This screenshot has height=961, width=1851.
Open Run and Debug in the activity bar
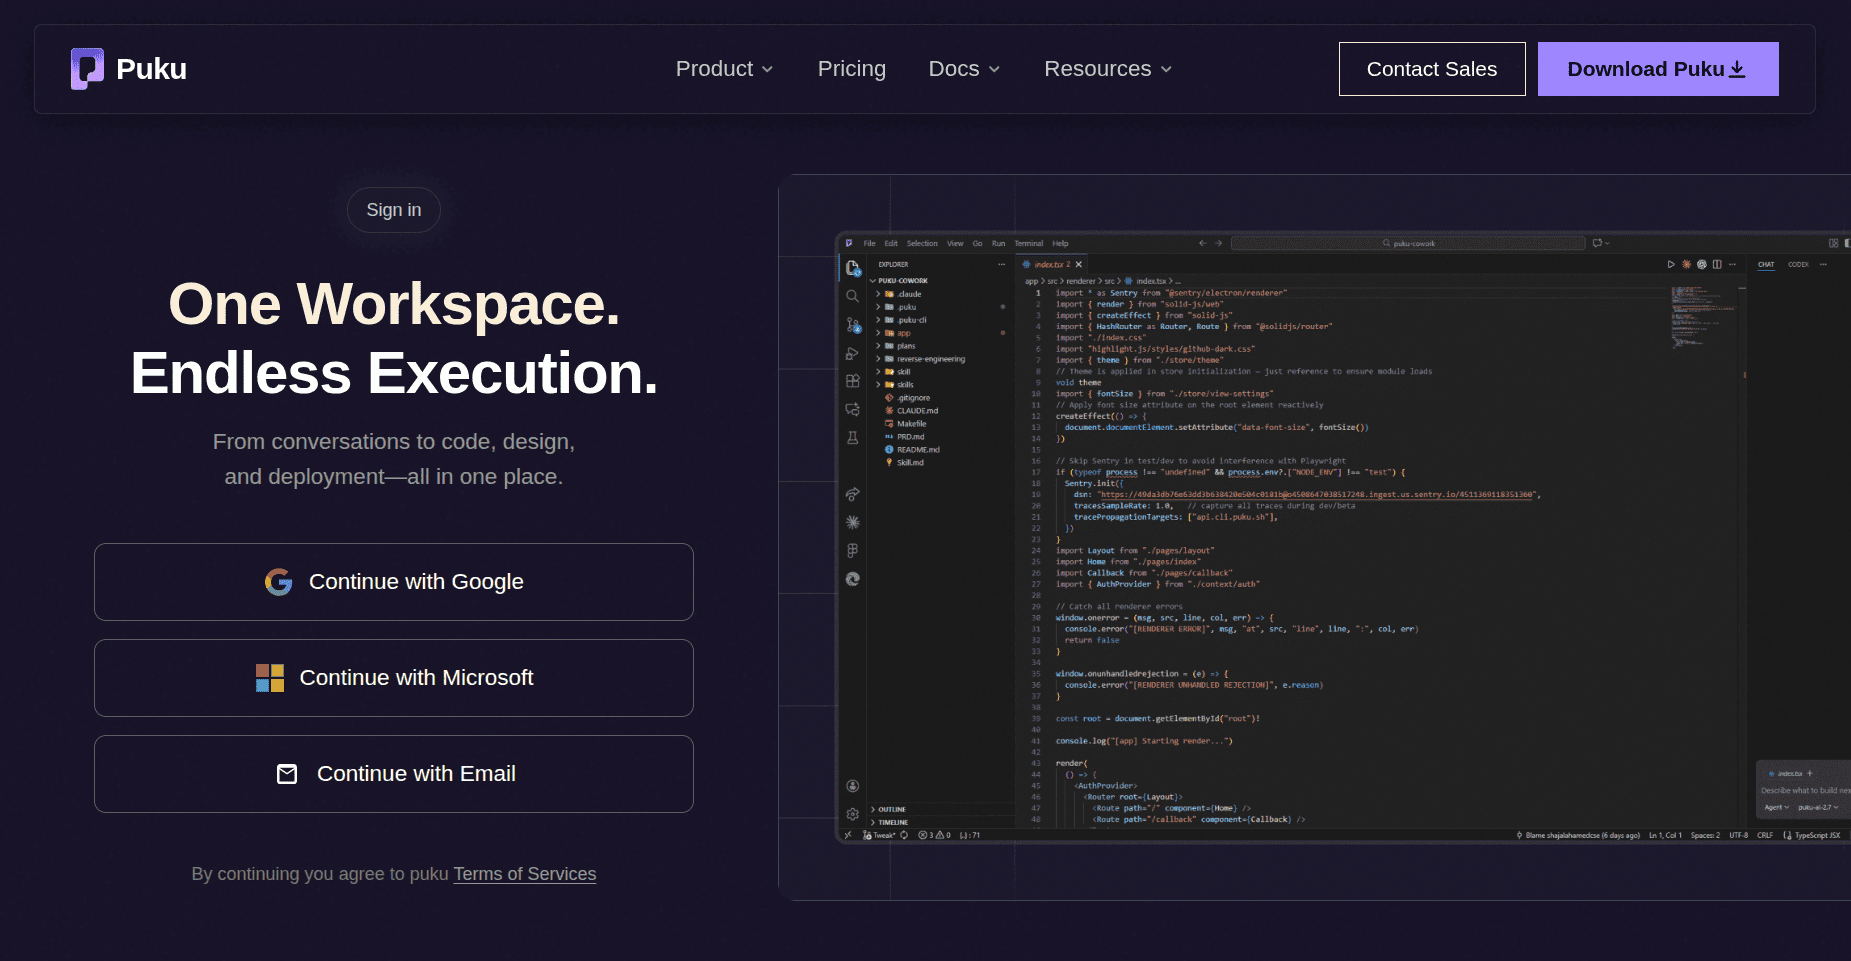pos(853,353)
